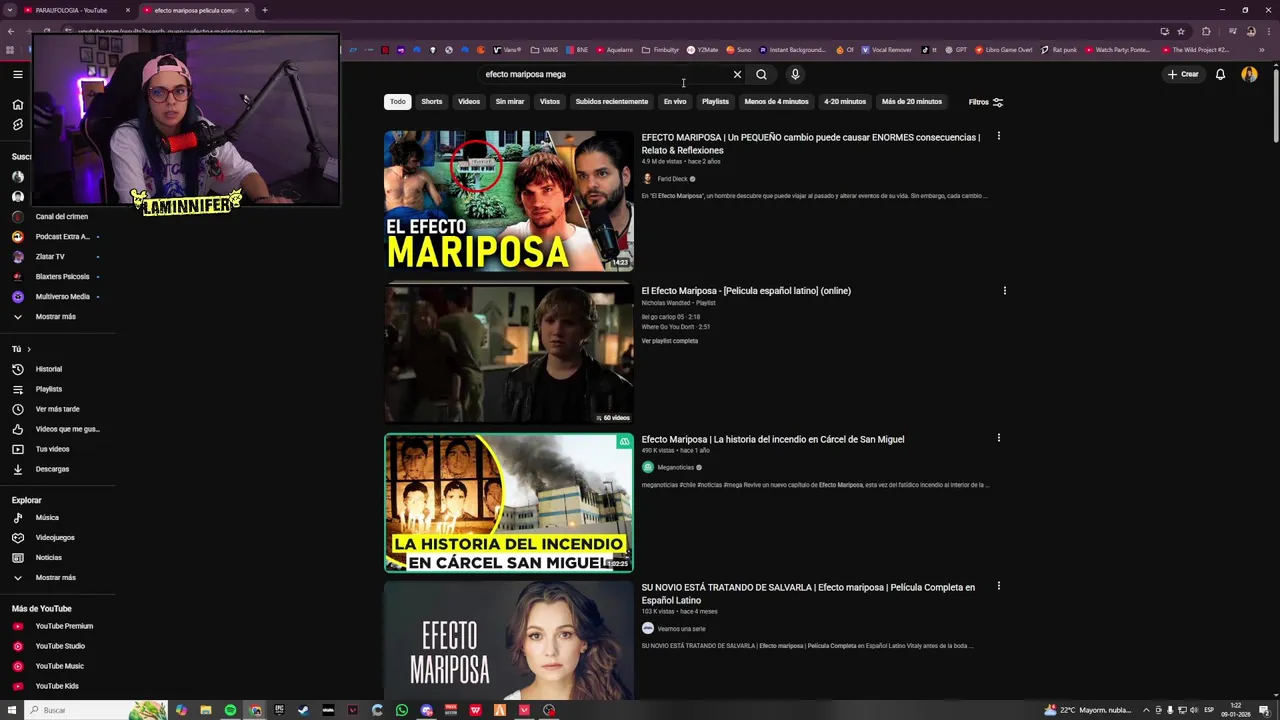Screen dimensions: 1280x720
Task: Open Vocal Remover bookmark
Action: [x=887, y=49]
